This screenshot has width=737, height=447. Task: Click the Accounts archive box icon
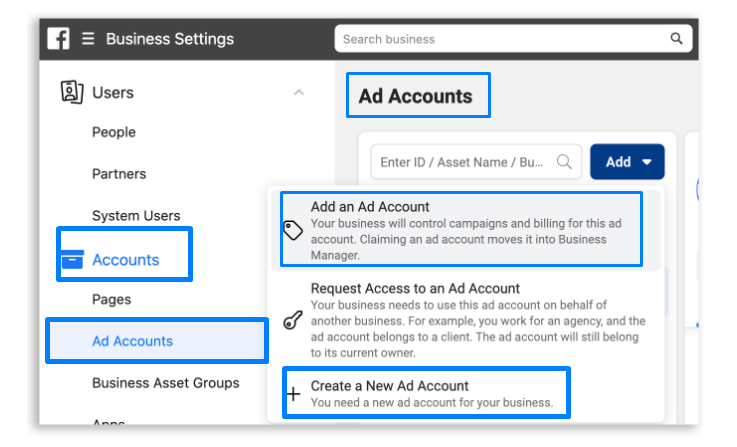[x=72, y=259]
